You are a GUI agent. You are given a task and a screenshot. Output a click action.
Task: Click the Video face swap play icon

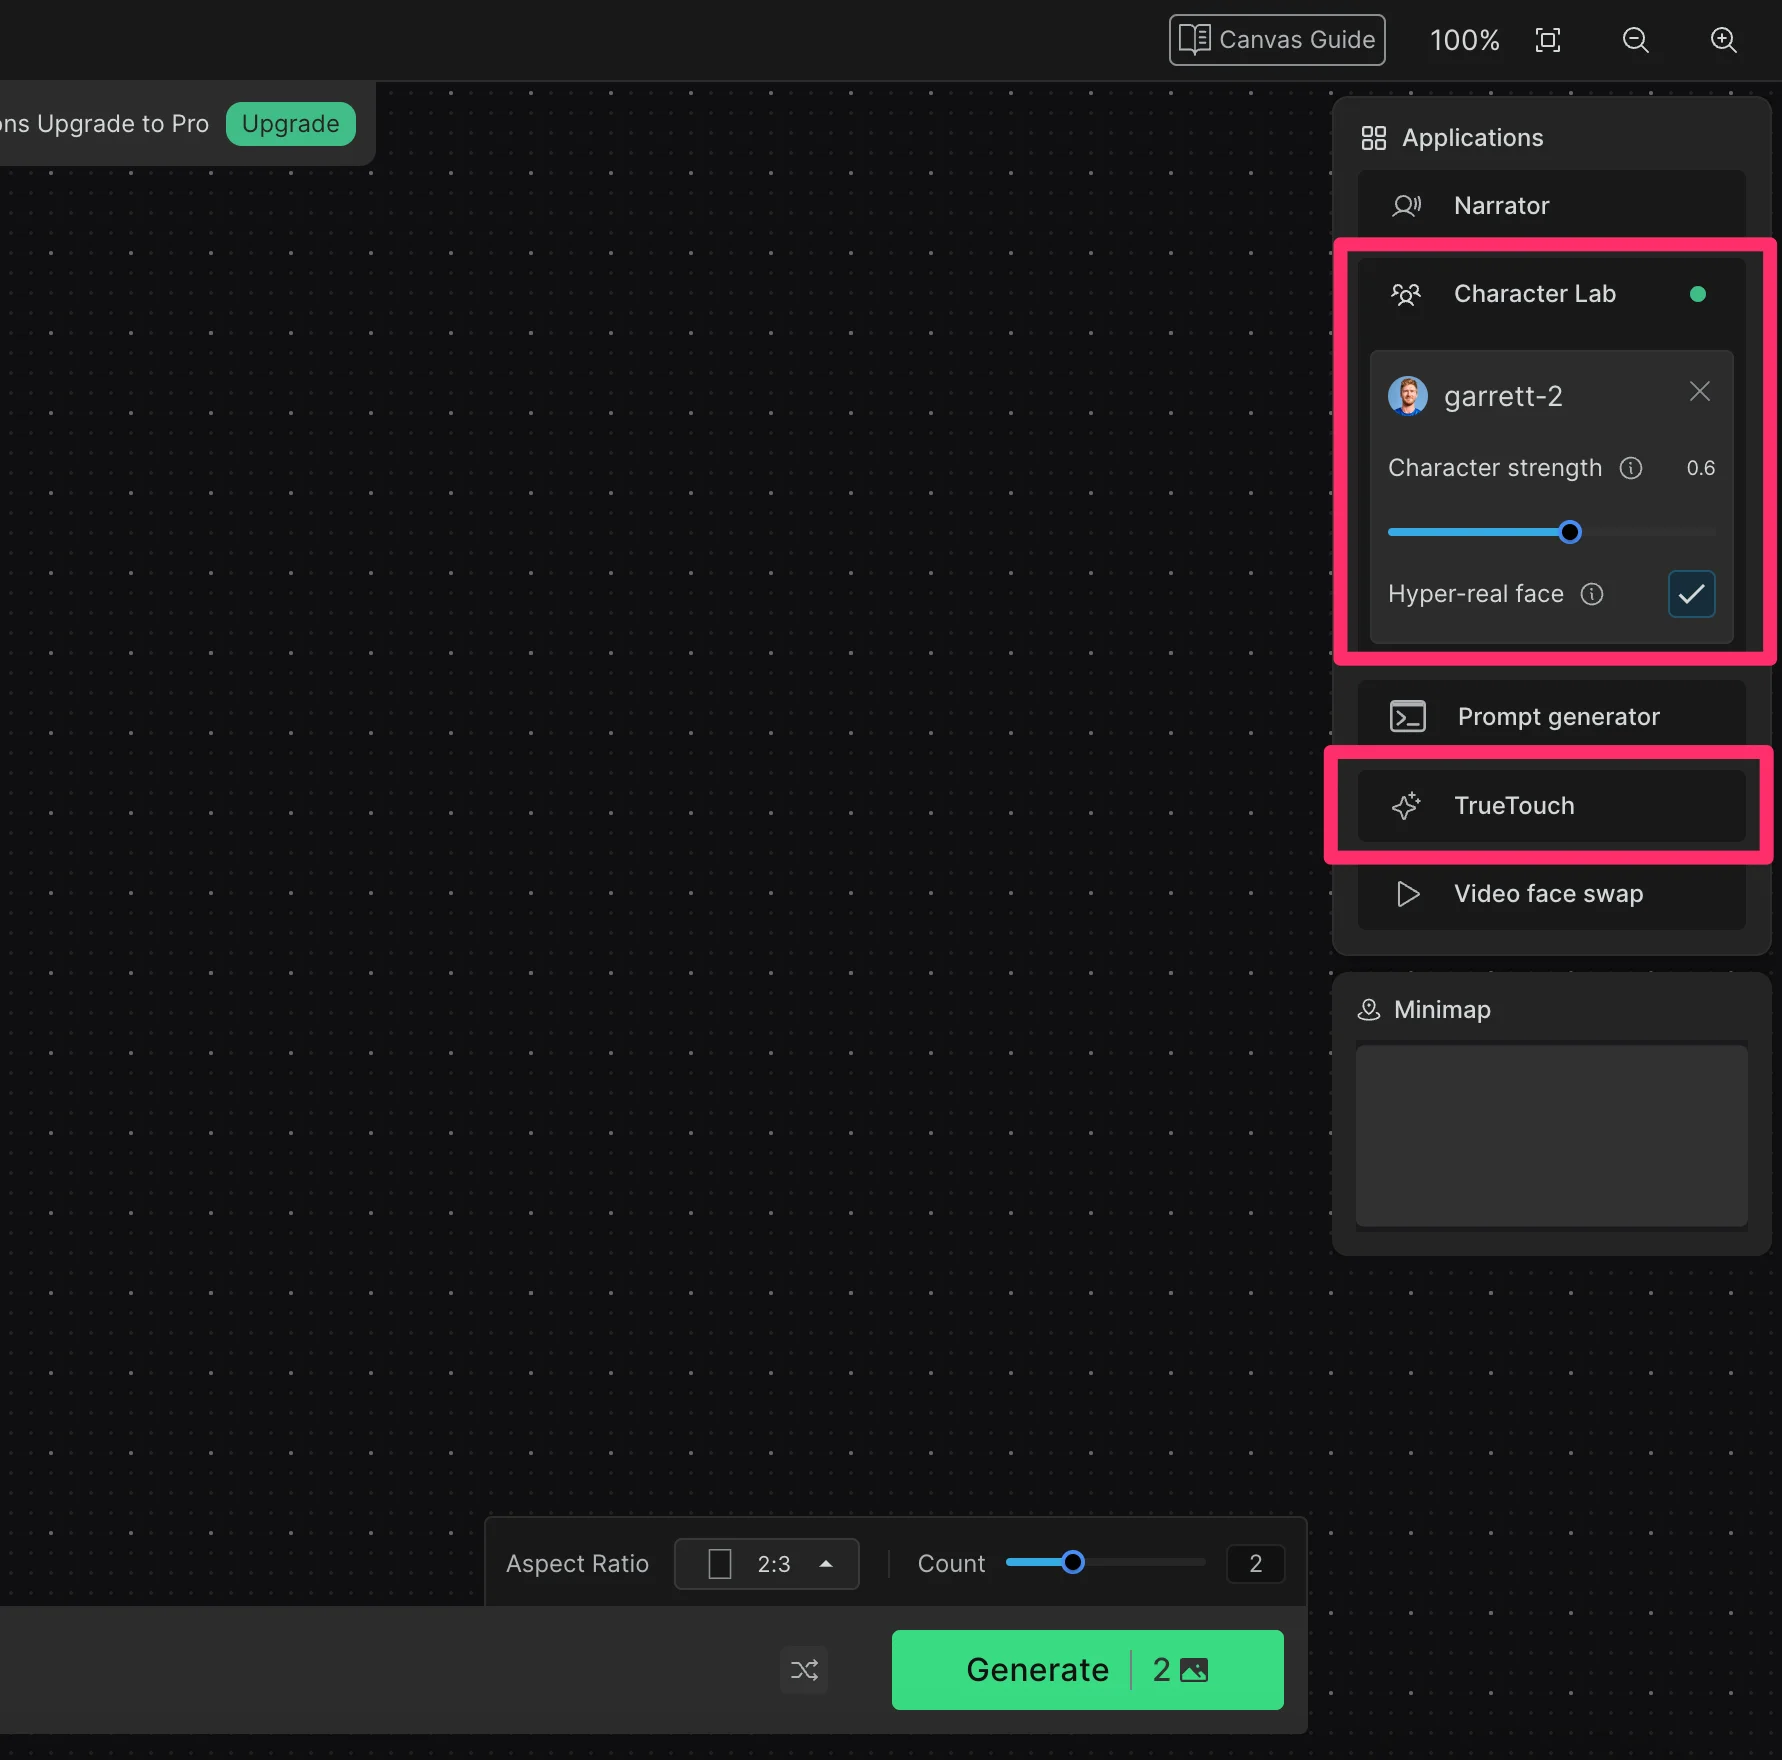[1408, 894]
